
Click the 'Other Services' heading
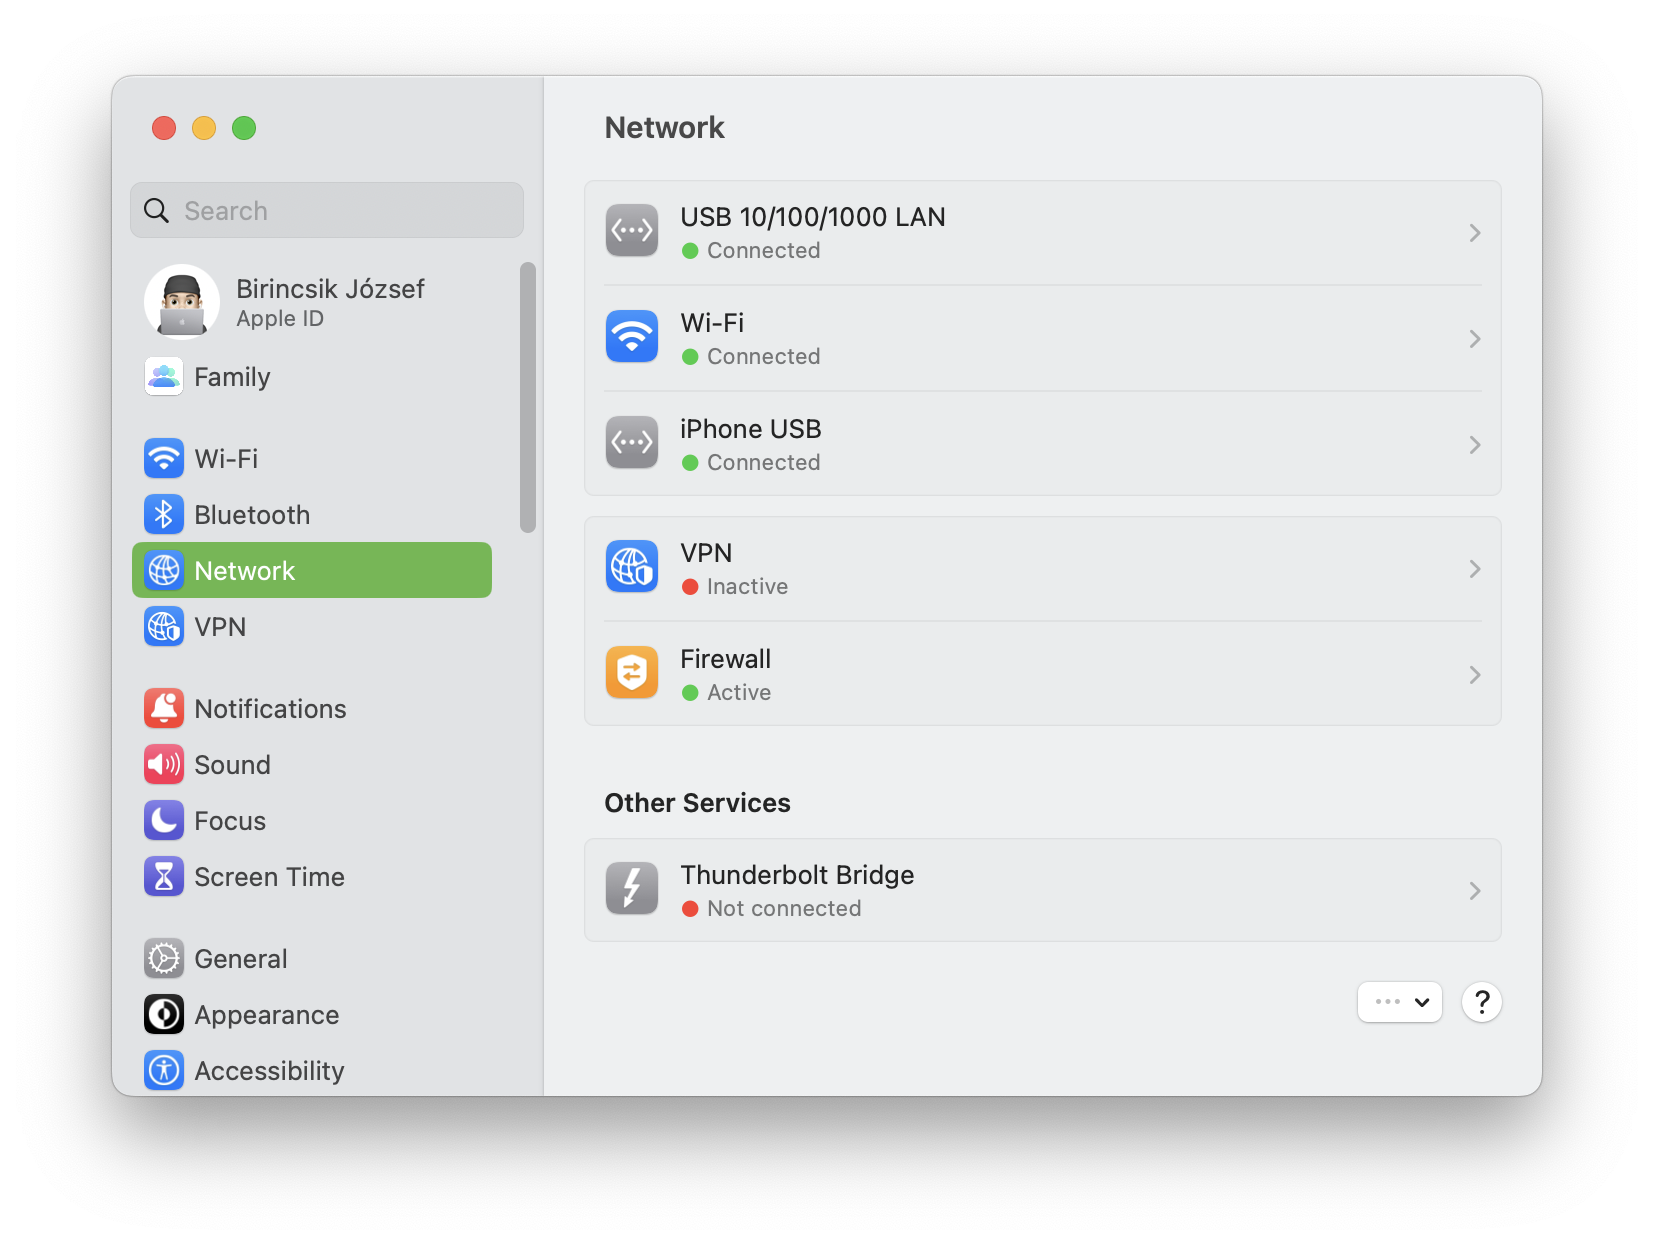tap(697, 803)
